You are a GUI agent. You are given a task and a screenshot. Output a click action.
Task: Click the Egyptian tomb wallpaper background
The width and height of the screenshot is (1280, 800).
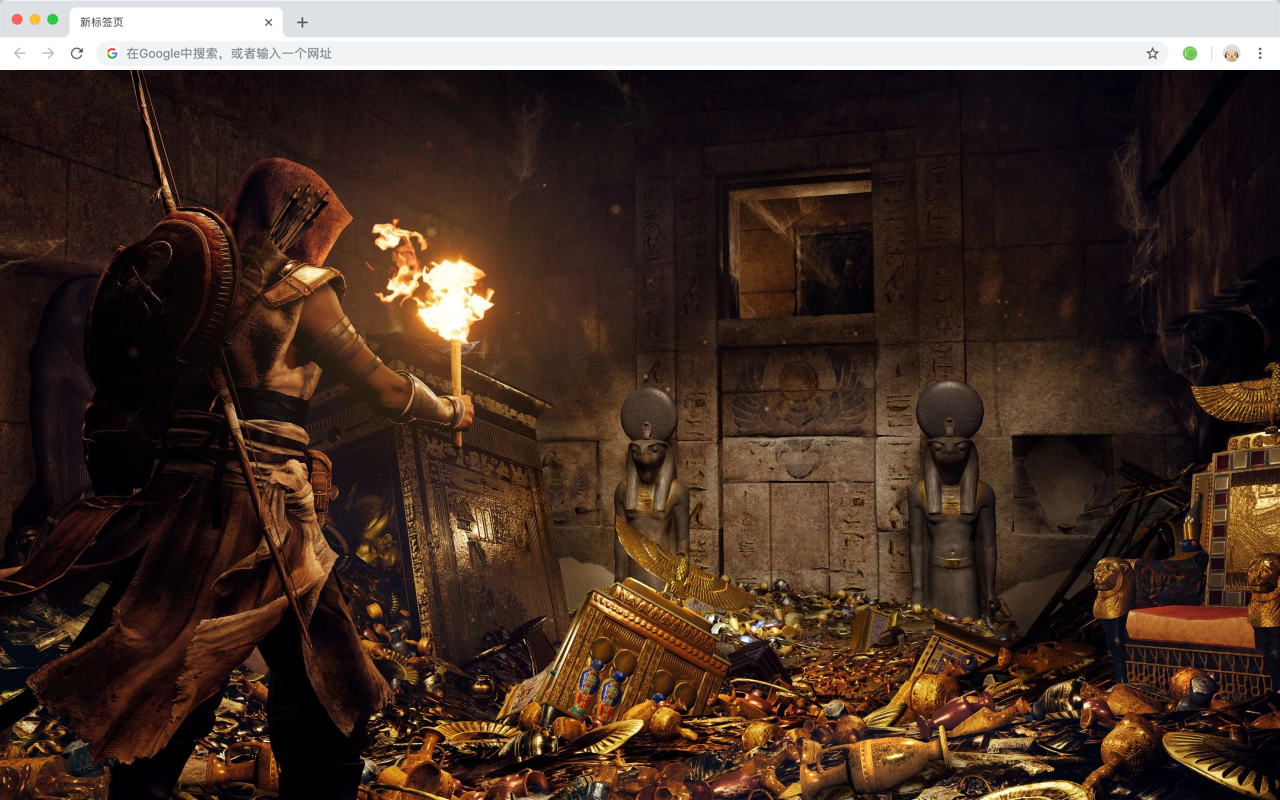tap(640, 435)
